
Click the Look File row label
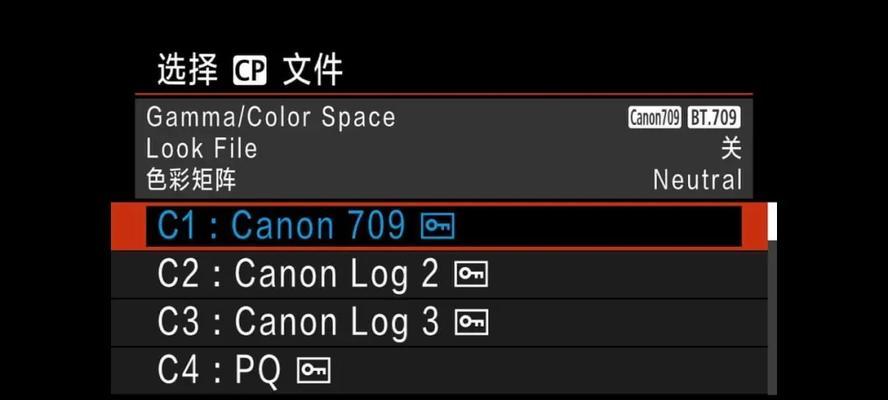(202, 149)
